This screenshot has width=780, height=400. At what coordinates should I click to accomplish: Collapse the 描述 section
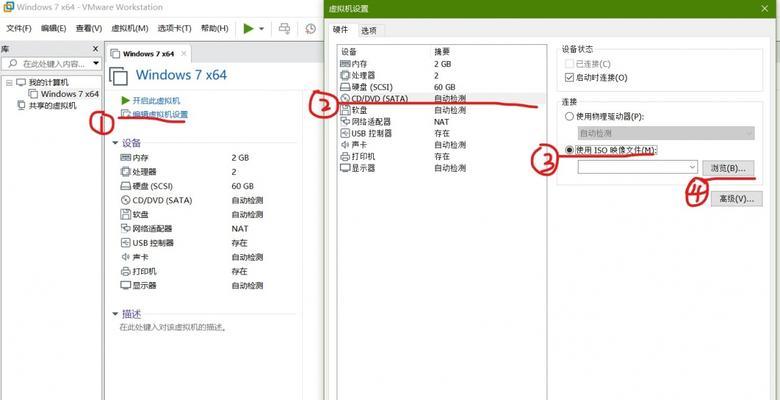click(x=115, y=314)
